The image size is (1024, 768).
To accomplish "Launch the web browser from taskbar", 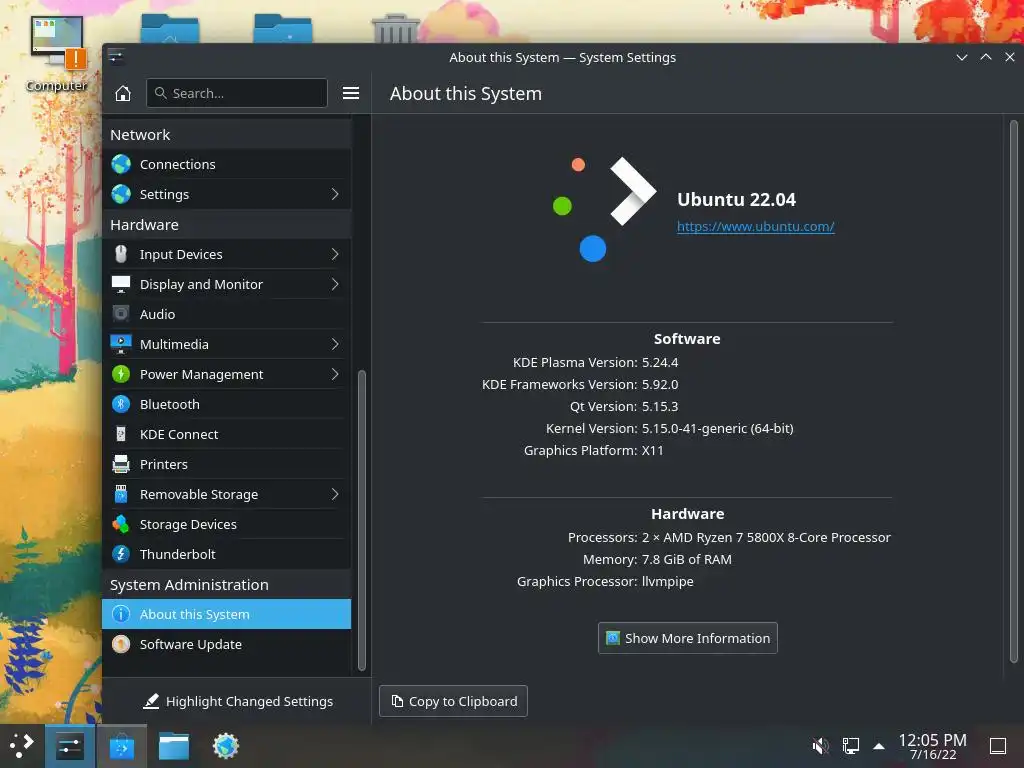I will click(226, 746).
